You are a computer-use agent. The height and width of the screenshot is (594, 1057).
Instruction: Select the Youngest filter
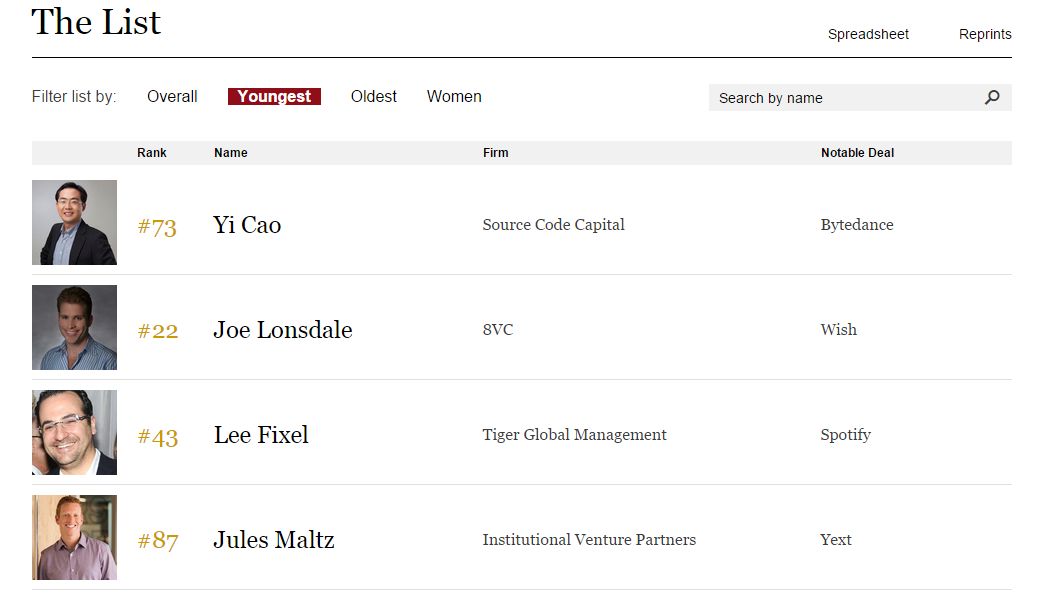tap(274, 96)
